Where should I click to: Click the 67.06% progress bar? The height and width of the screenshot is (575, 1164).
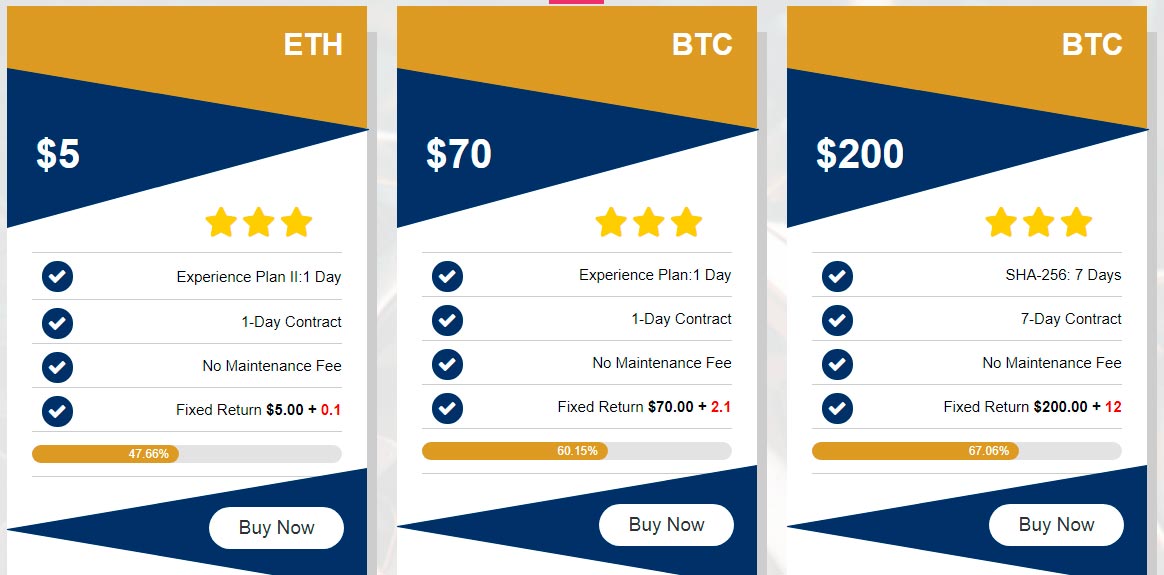pyautogui.click(x=967, y=451)
